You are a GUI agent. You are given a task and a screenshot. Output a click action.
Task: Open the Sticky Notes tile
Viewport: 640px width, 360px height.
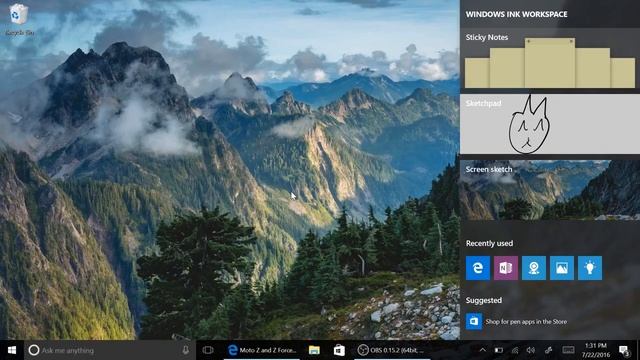pos(550,58)
